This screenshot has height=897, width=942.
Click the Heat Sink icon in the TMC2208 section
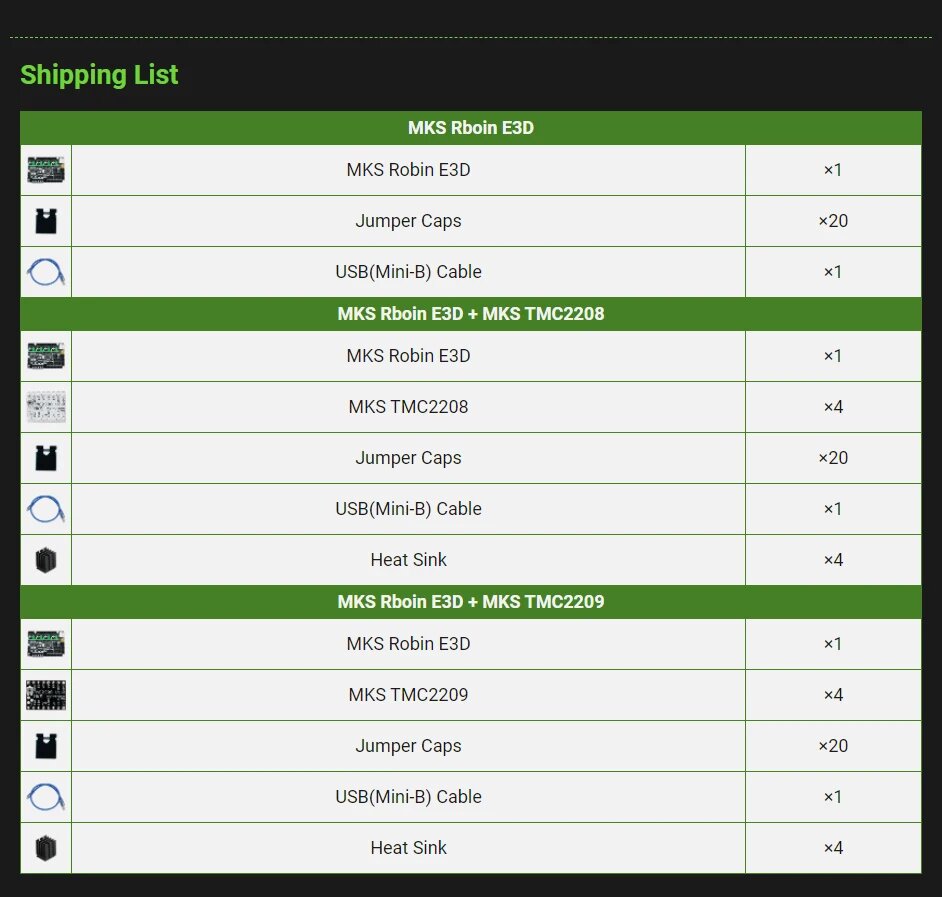[46, 560]
